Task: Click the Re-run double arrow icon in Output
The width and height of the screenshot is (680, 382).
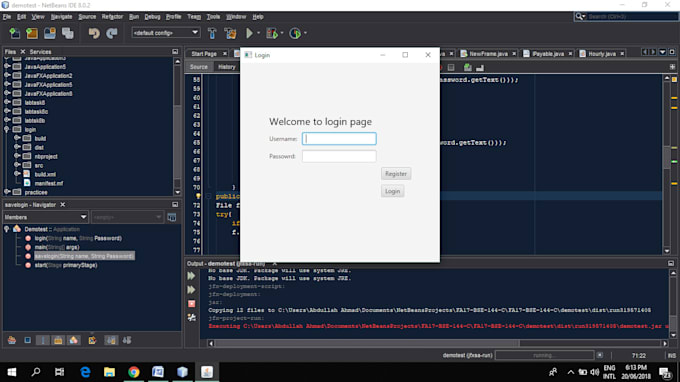Action: pyautogui.click(x=191, y=276)
